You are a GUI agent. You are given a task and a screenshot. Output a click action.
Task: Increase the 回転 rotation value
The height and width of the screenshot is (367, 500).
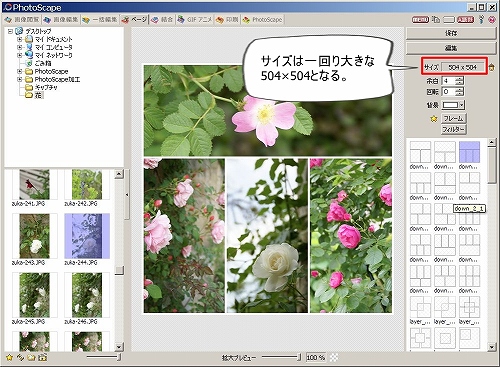(460, 89)
